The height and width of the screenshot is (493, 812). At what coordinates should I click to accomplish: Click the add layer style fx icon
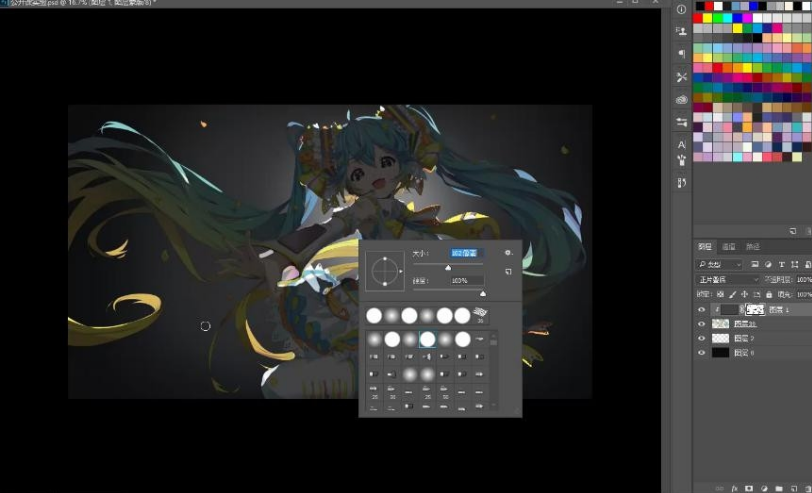pyautogui.click(x=734, y=488)
